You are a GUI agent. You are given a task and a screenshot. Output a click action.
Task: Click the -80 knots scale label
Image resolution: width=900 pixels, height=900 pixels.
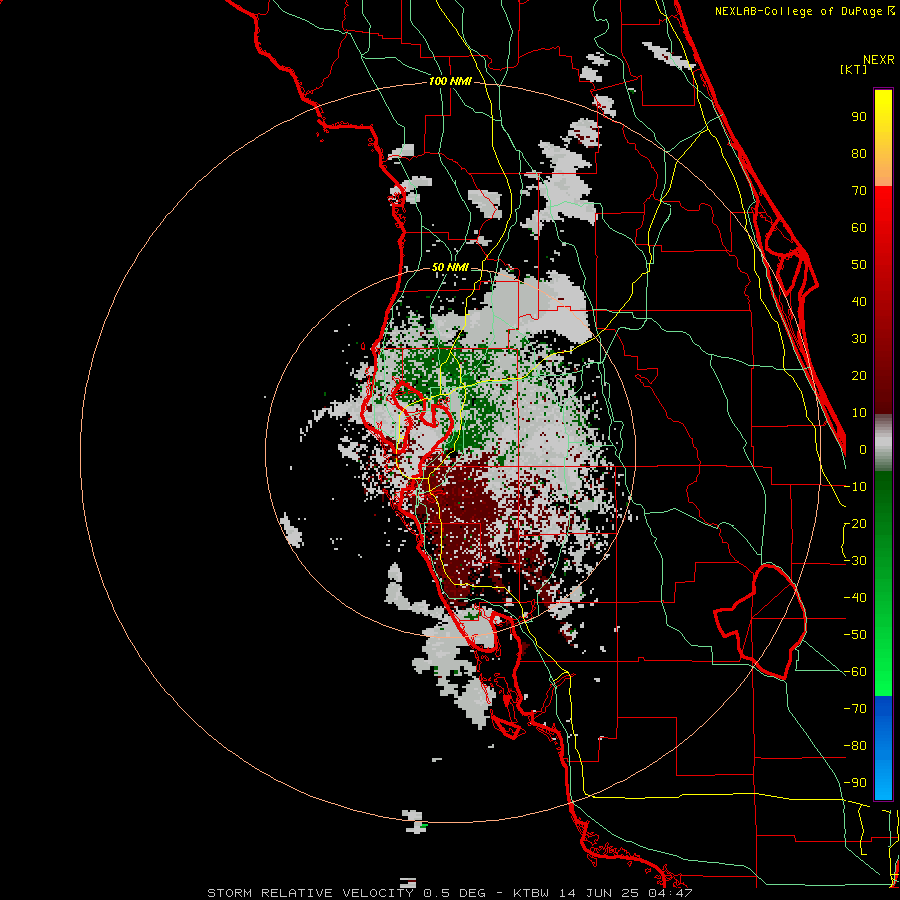click(856, 746)
